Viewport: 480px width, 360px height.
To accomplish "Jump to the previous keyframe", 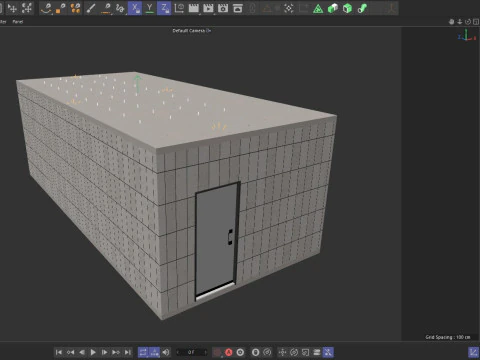I will click(x=70, y=352).
